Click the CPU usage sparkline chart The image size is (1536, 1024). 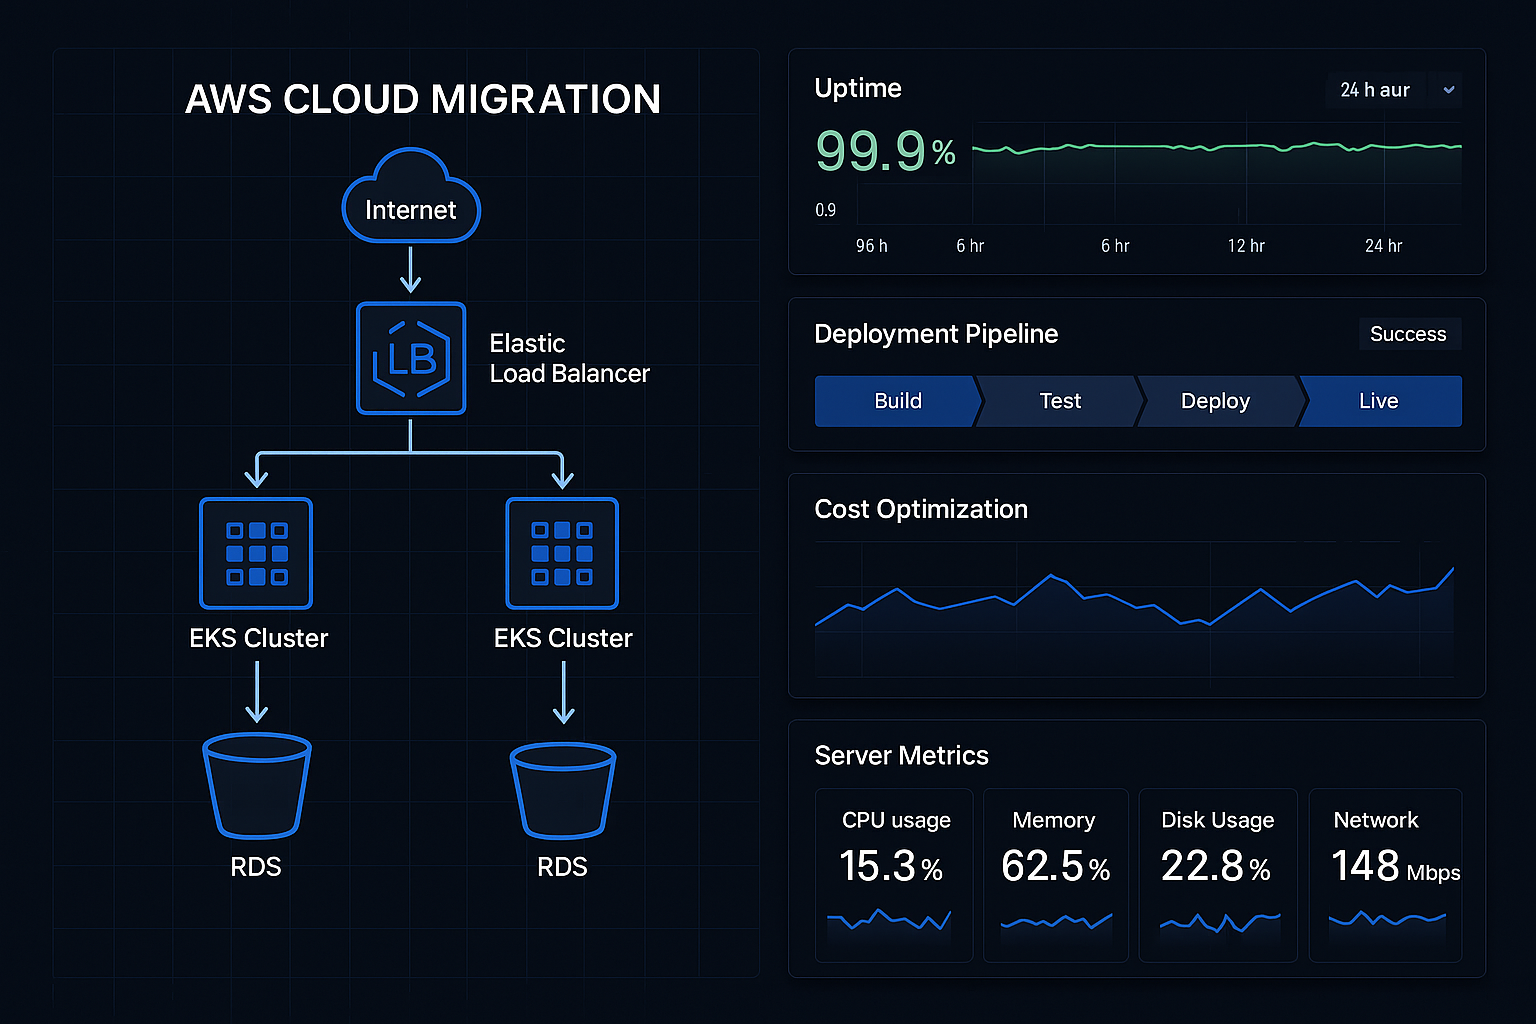click(x=893, y=920)
